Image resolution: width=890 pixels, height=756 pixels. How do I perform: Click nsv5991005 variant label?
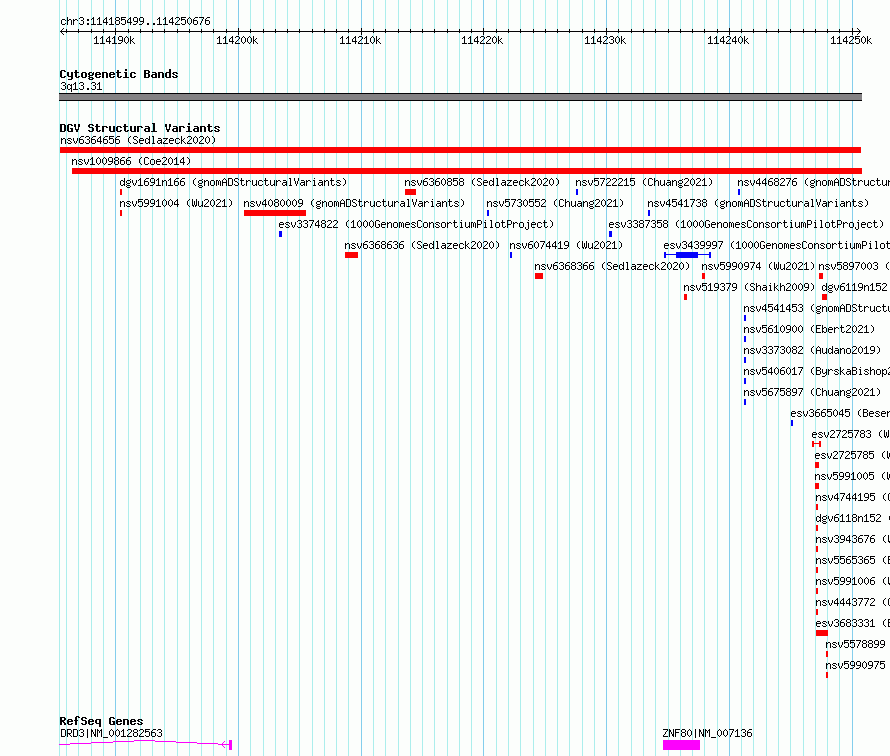[x=852, y=476]
